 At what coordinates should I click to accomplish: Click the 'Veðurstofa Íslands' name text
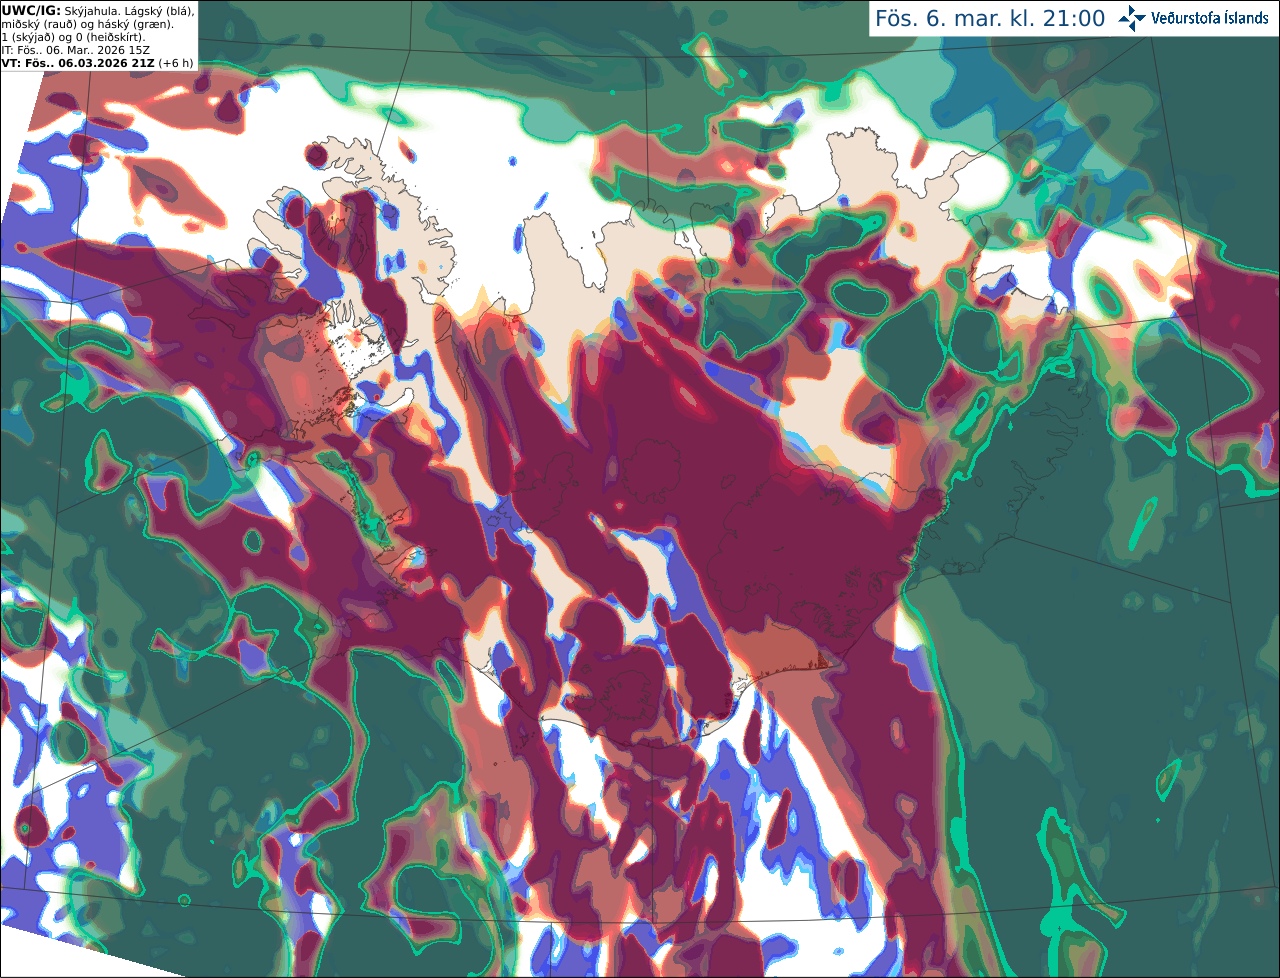1209,18
